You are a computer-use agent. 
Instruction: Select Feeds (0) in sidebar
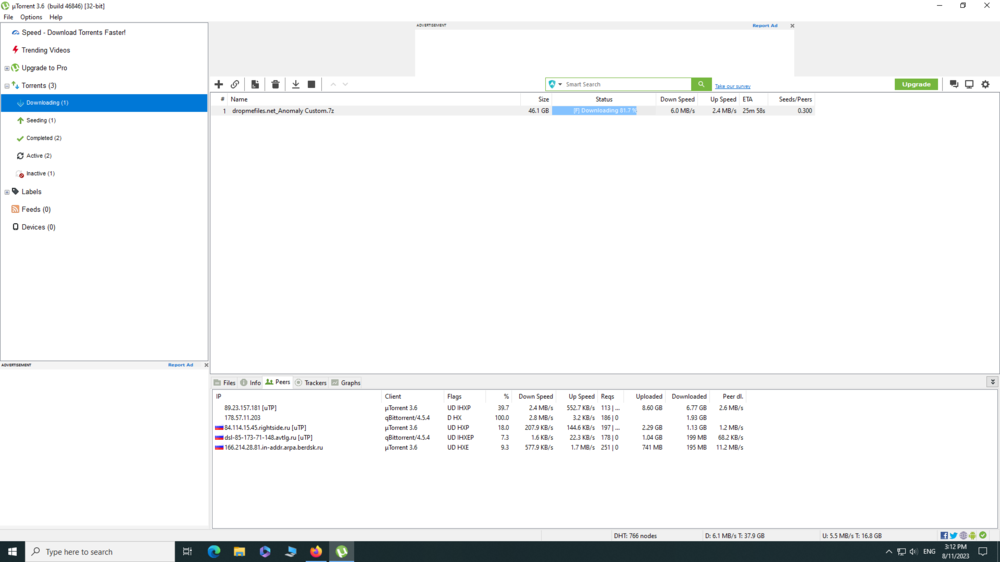point(36,209)
